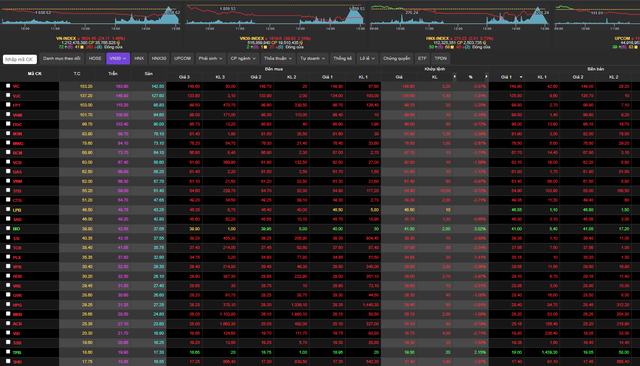Screen dimensions: 640x366
Task: Click the Thống kê button
Action: pyautogui.click(x=342, y=58)
